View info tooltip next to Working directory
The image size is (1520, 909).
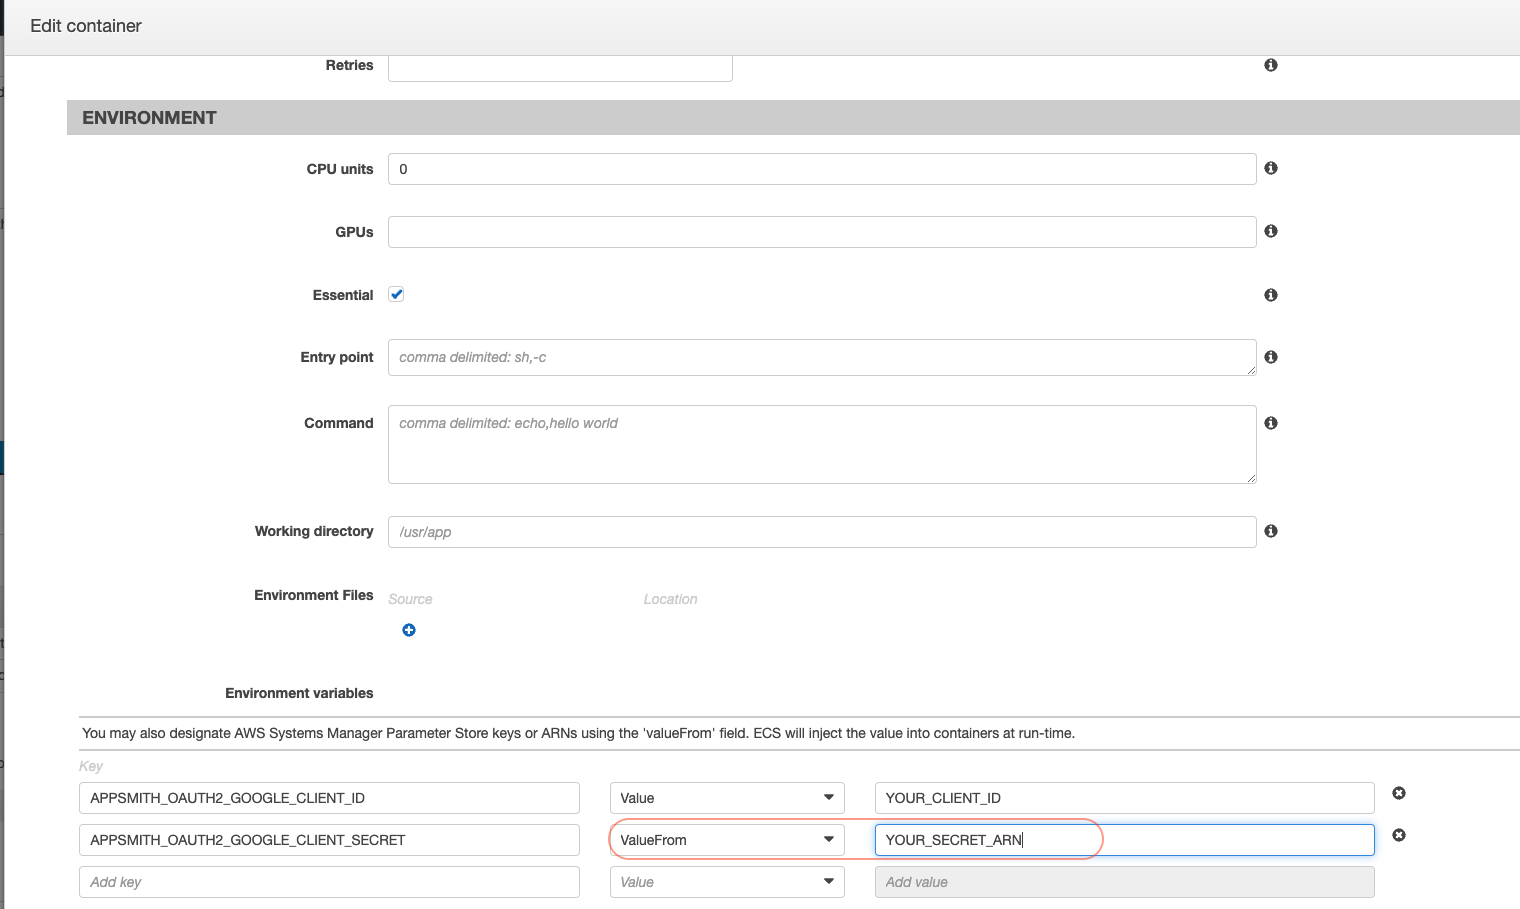[x=1271, y=531]
